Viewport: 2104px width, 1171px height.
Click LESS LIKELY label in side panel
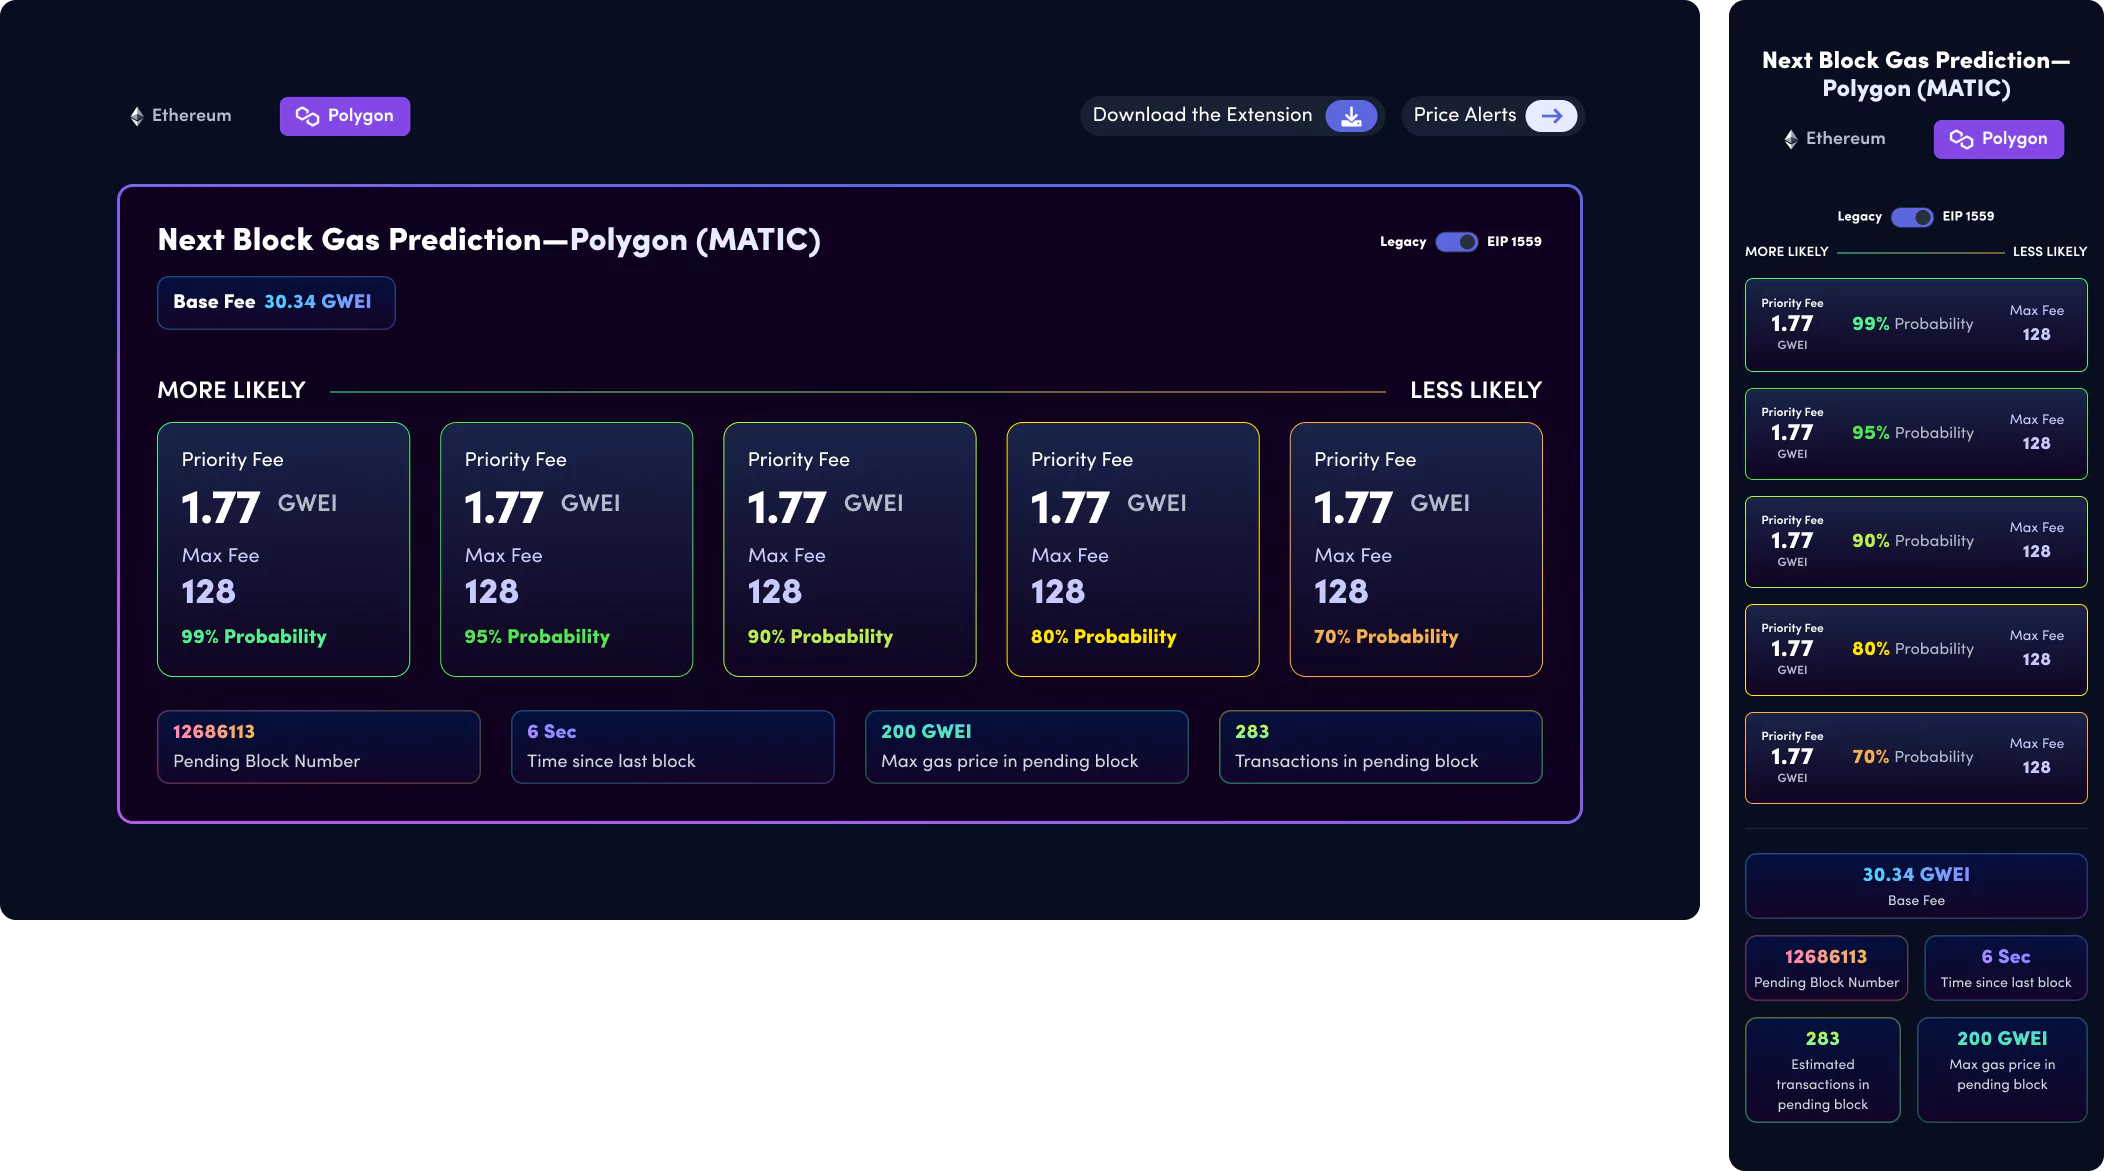[2050, 252]
